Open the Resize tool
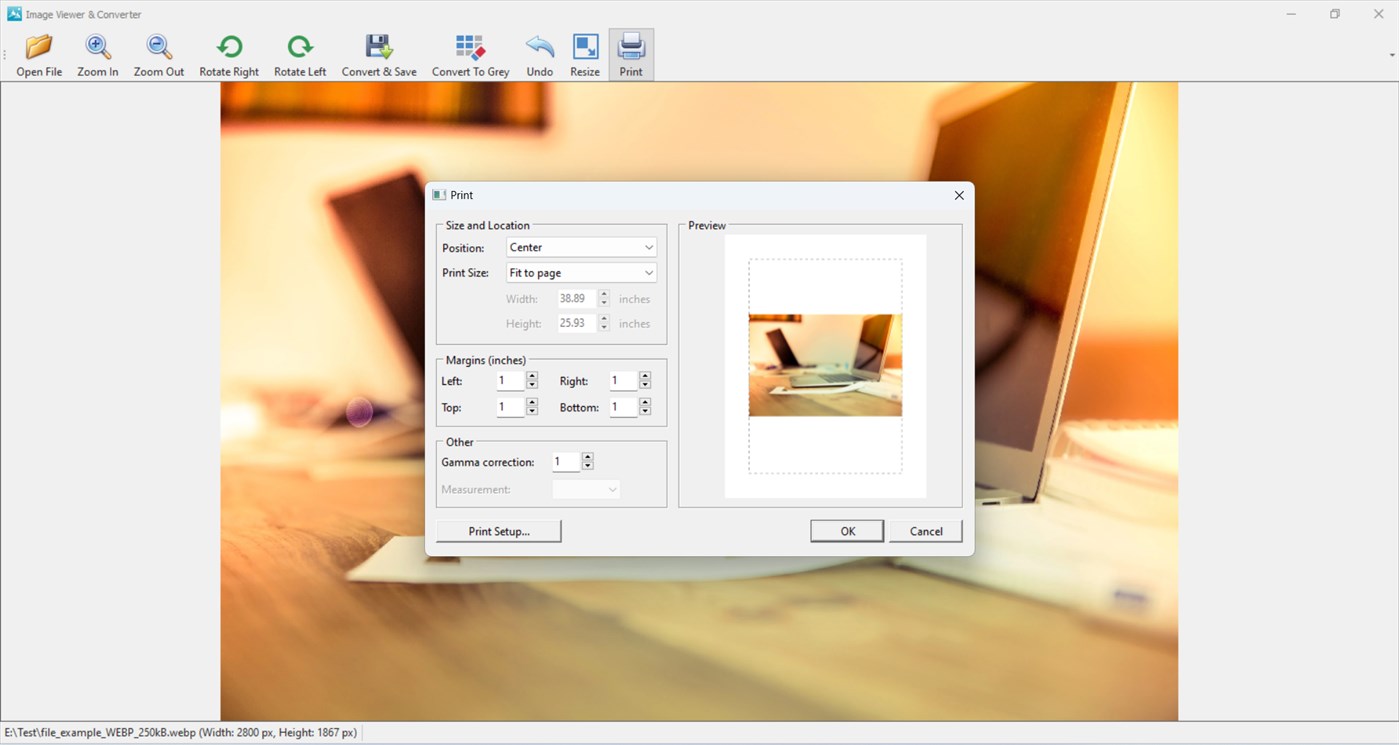 [585, 53]
